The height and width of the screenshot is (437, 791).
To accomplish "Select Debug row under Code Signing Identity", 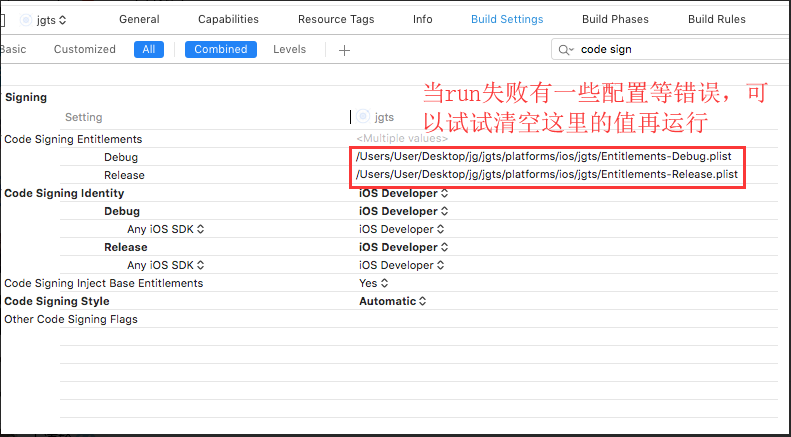I will [122, 211].
